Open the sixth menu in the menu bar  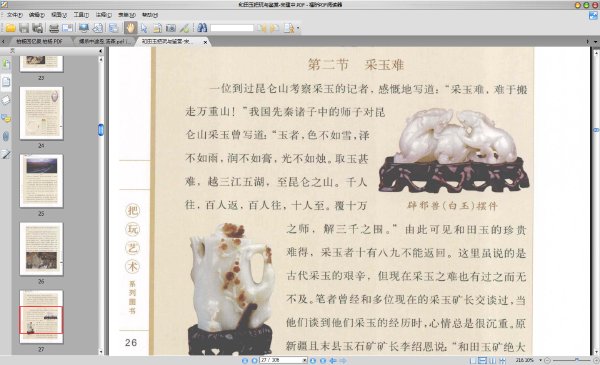(126, 15)
